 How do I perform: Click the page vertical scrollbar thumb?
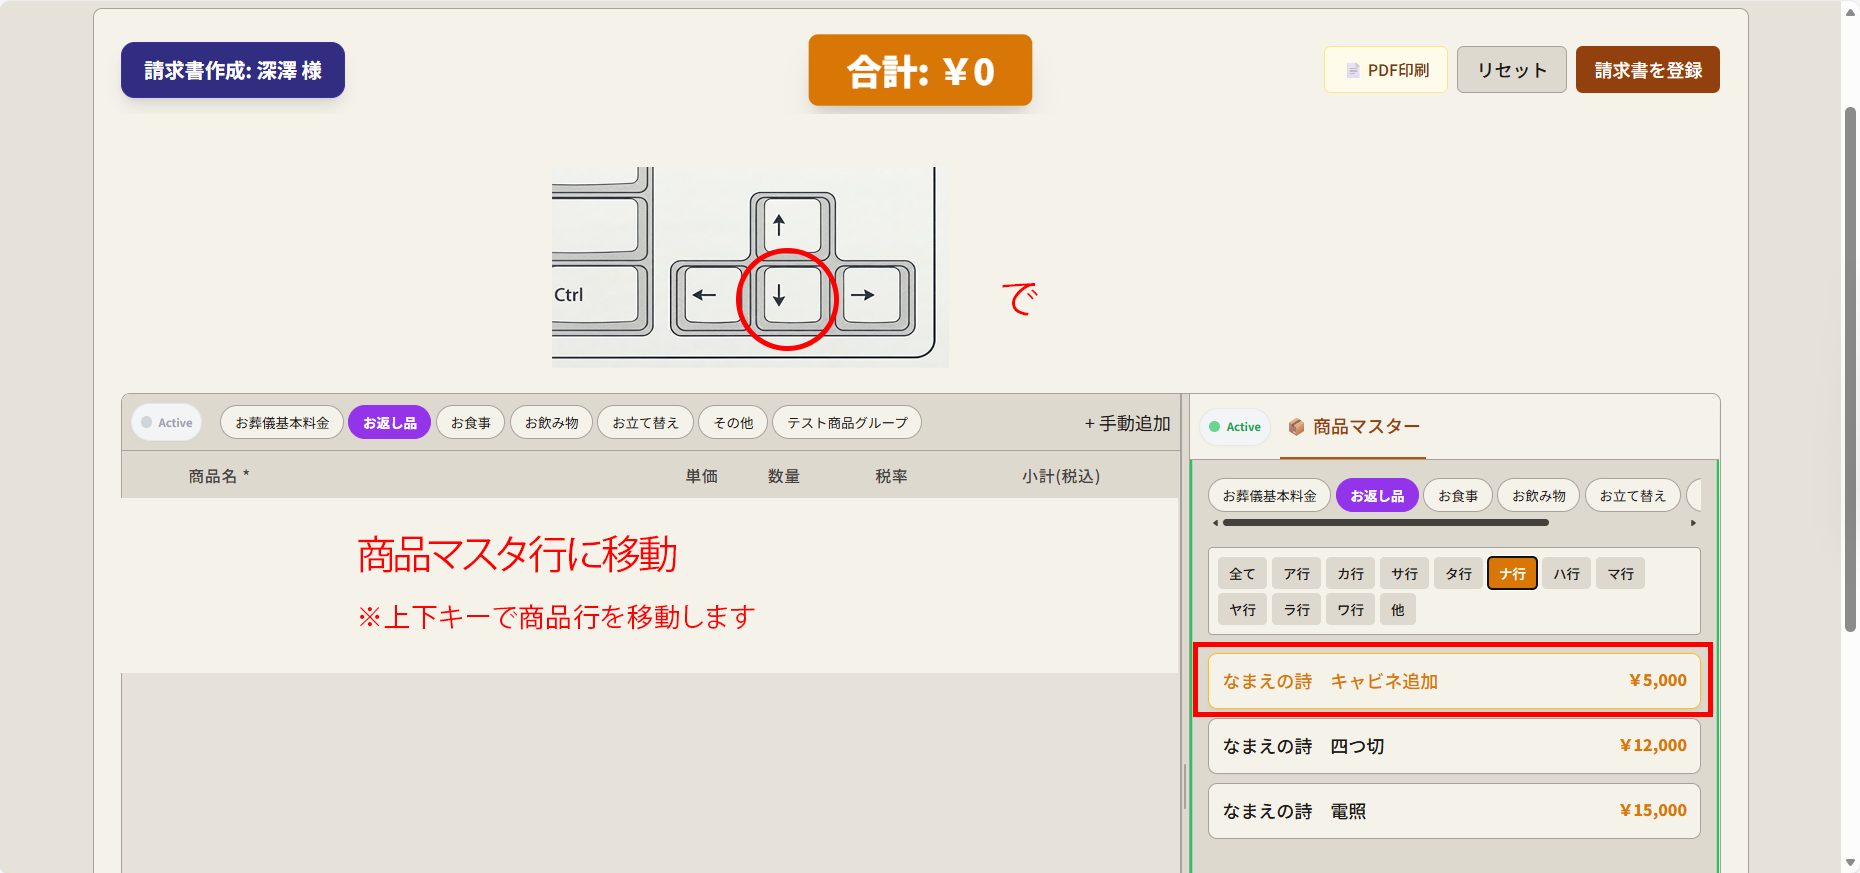coord(1850,368)
